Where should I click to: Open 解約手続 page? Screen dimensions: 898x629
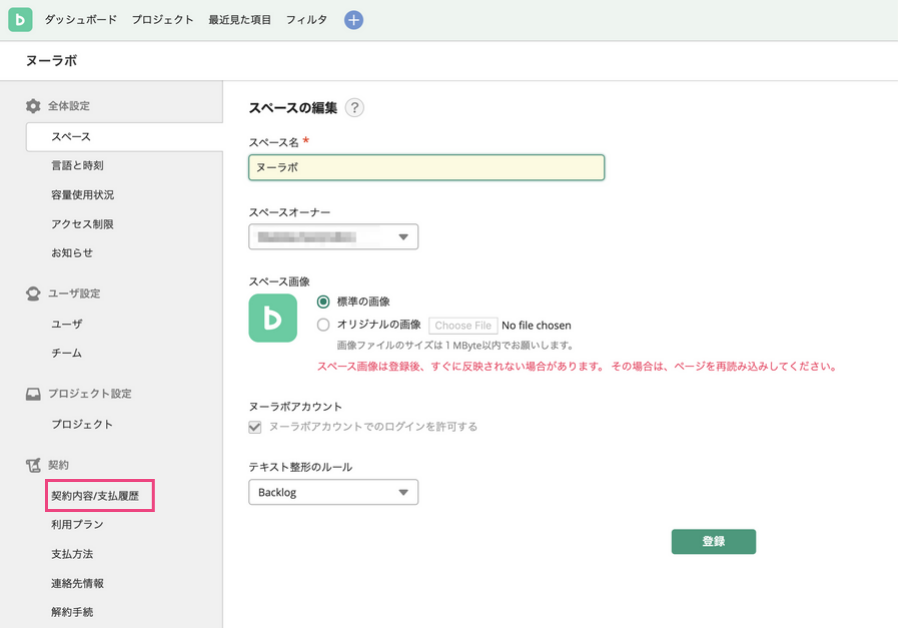click(72, 612)
